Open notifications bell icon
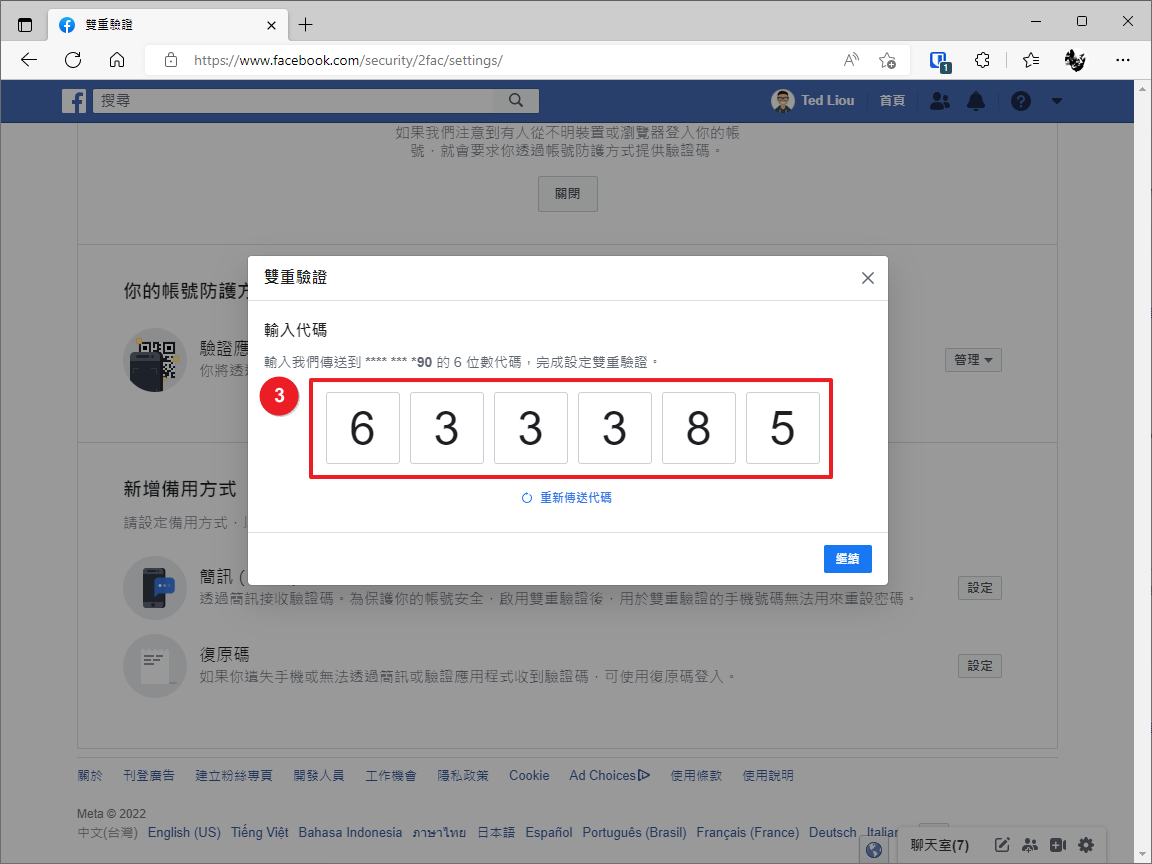Screen dimensions: 1152x864 click(x=976, y=101)
